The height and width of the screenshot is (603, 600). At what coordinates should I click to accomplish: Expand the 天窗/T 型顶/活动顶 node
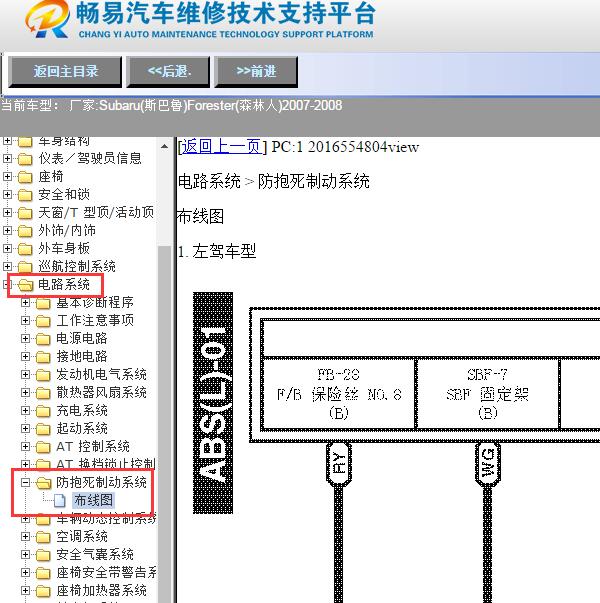7,212
